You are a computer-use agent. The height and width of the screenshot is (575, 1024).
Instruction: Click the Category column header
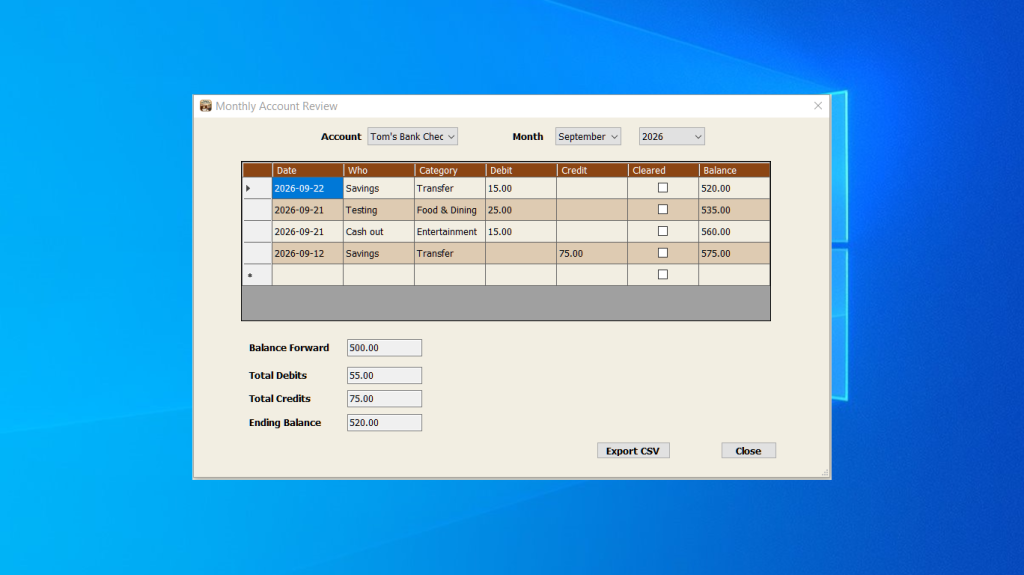[x=450, y=170]
